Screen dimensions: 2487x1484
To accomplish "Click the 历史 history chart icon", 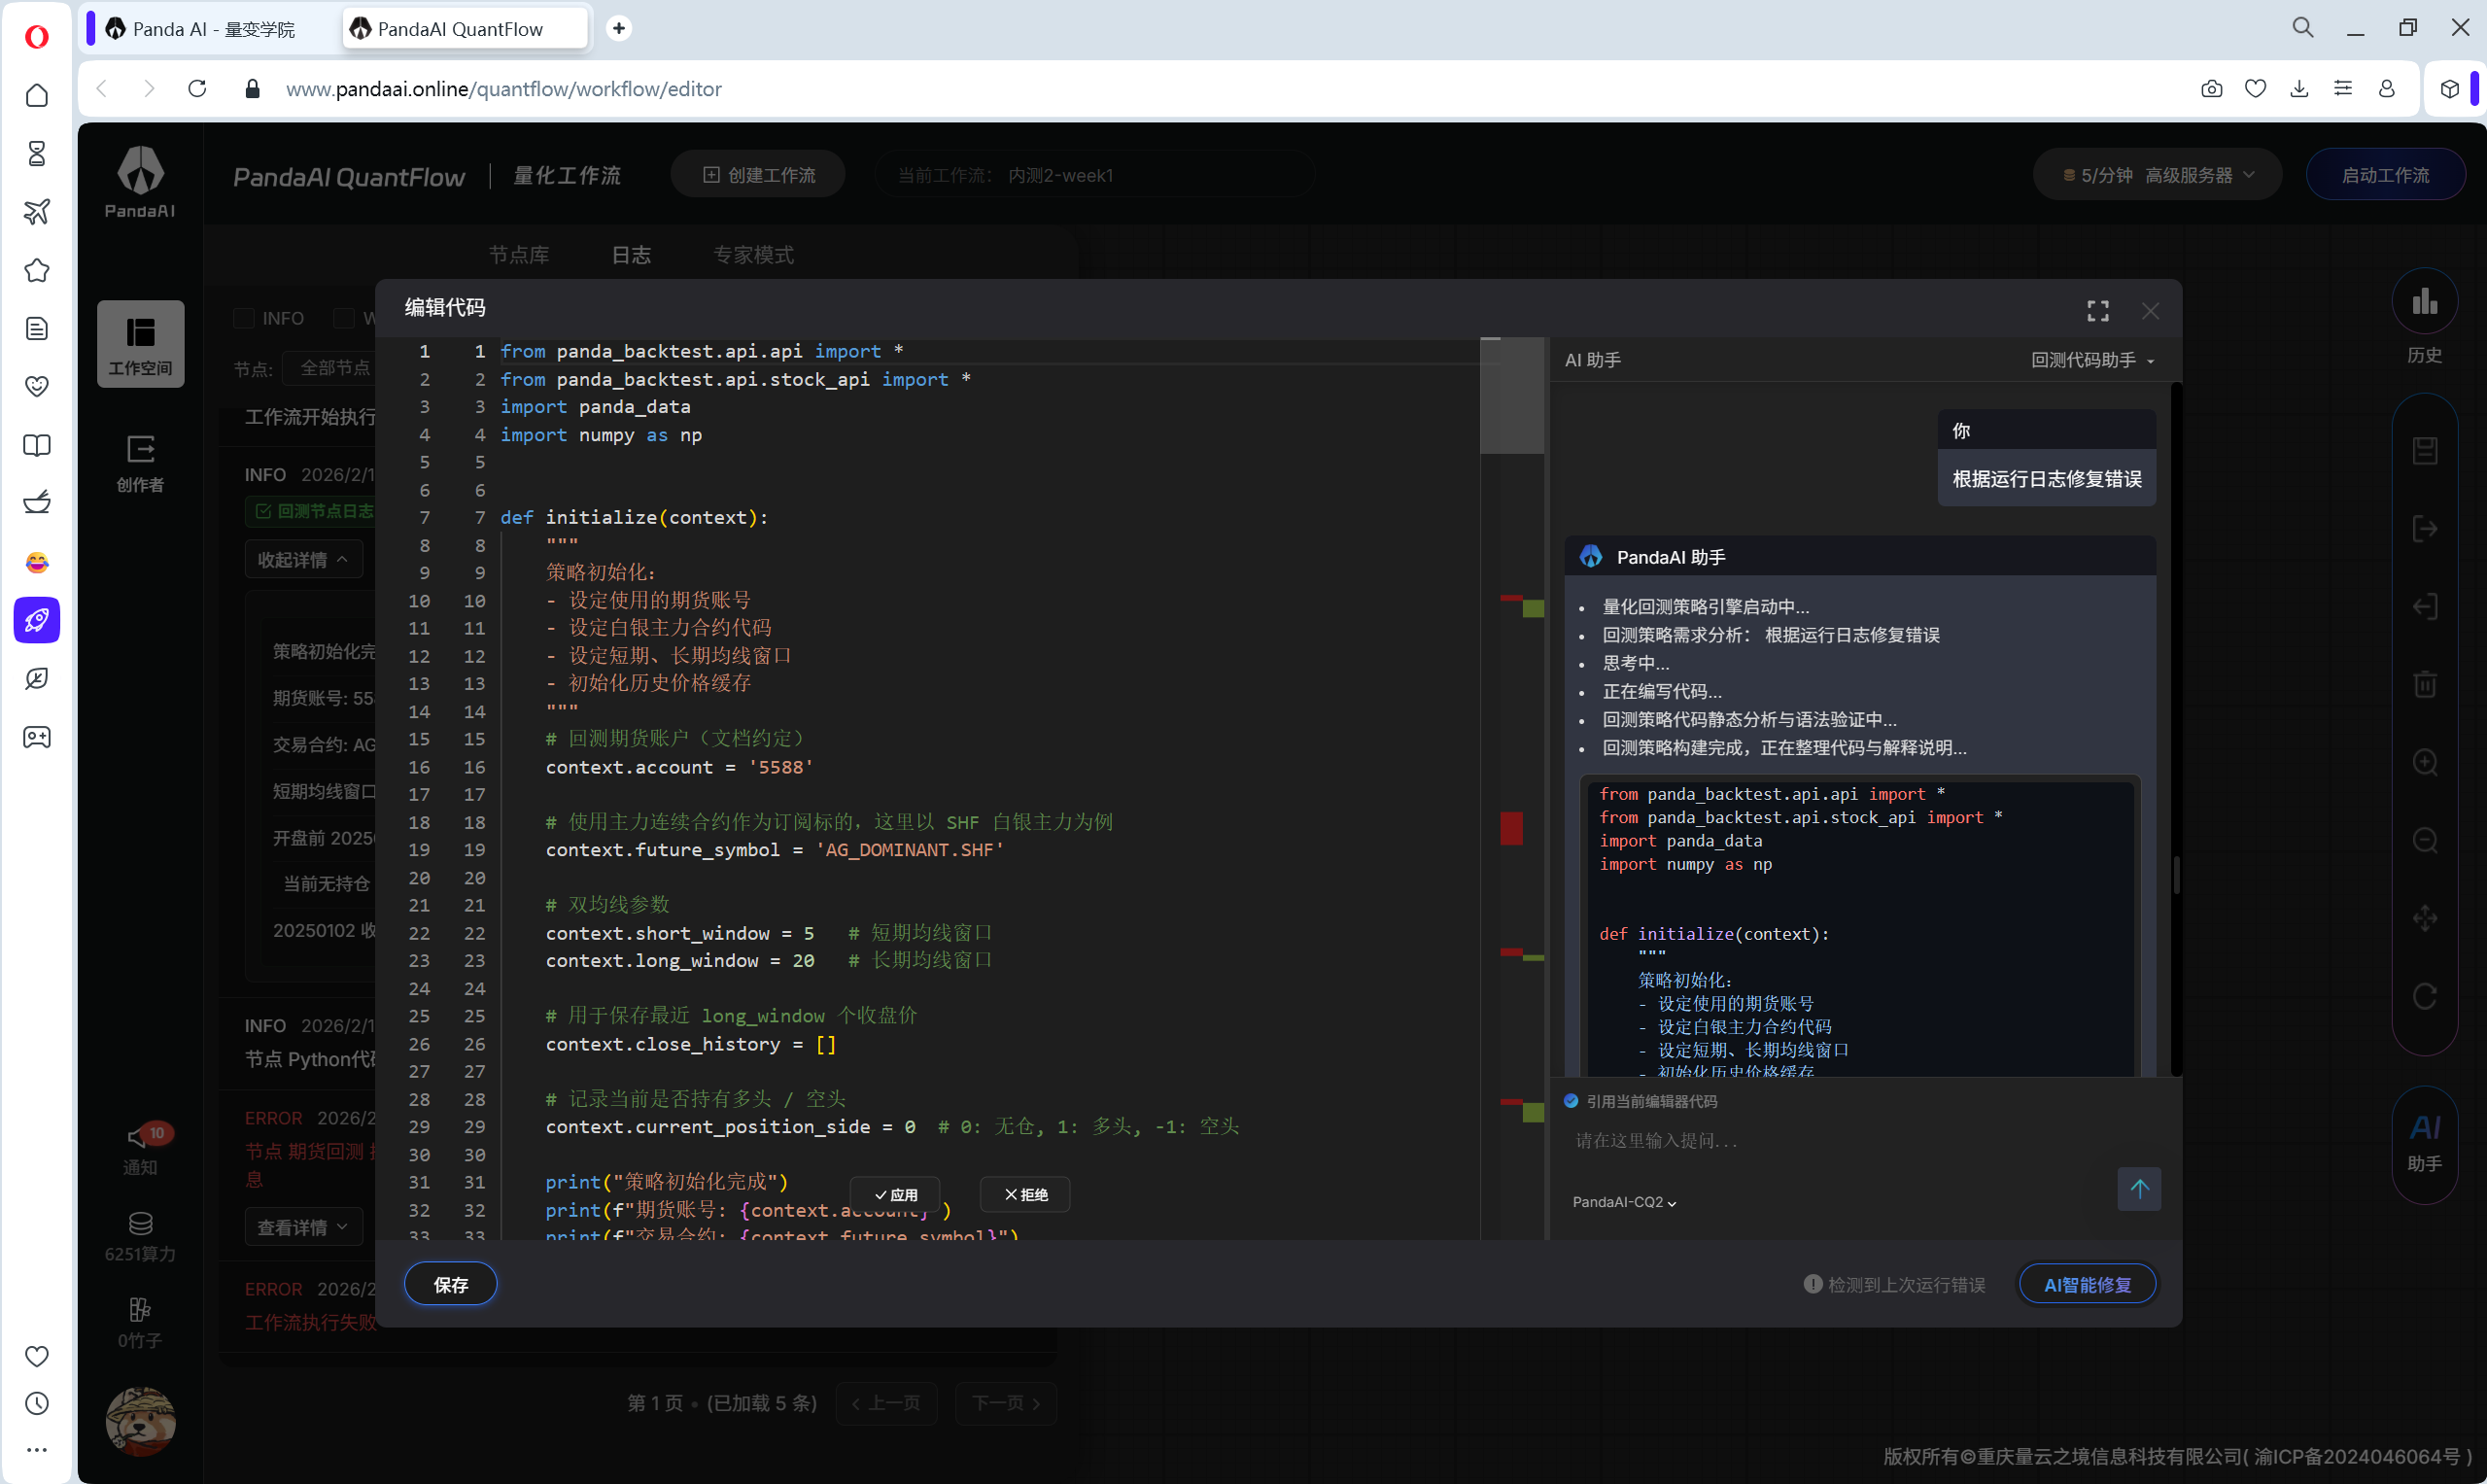I will click(2424, 302).
